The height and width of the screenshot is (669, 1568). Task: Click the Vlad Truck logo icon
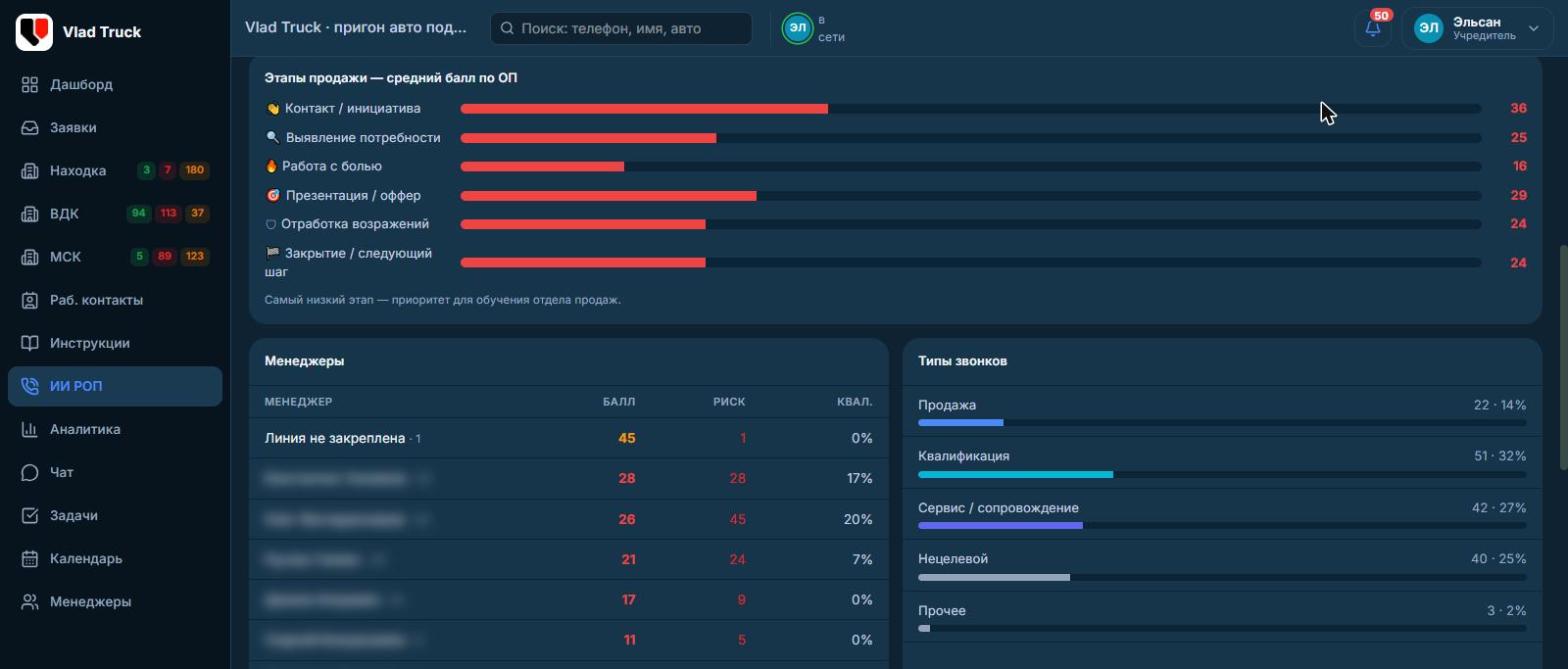pyautogui.click(x=34, y=32)
